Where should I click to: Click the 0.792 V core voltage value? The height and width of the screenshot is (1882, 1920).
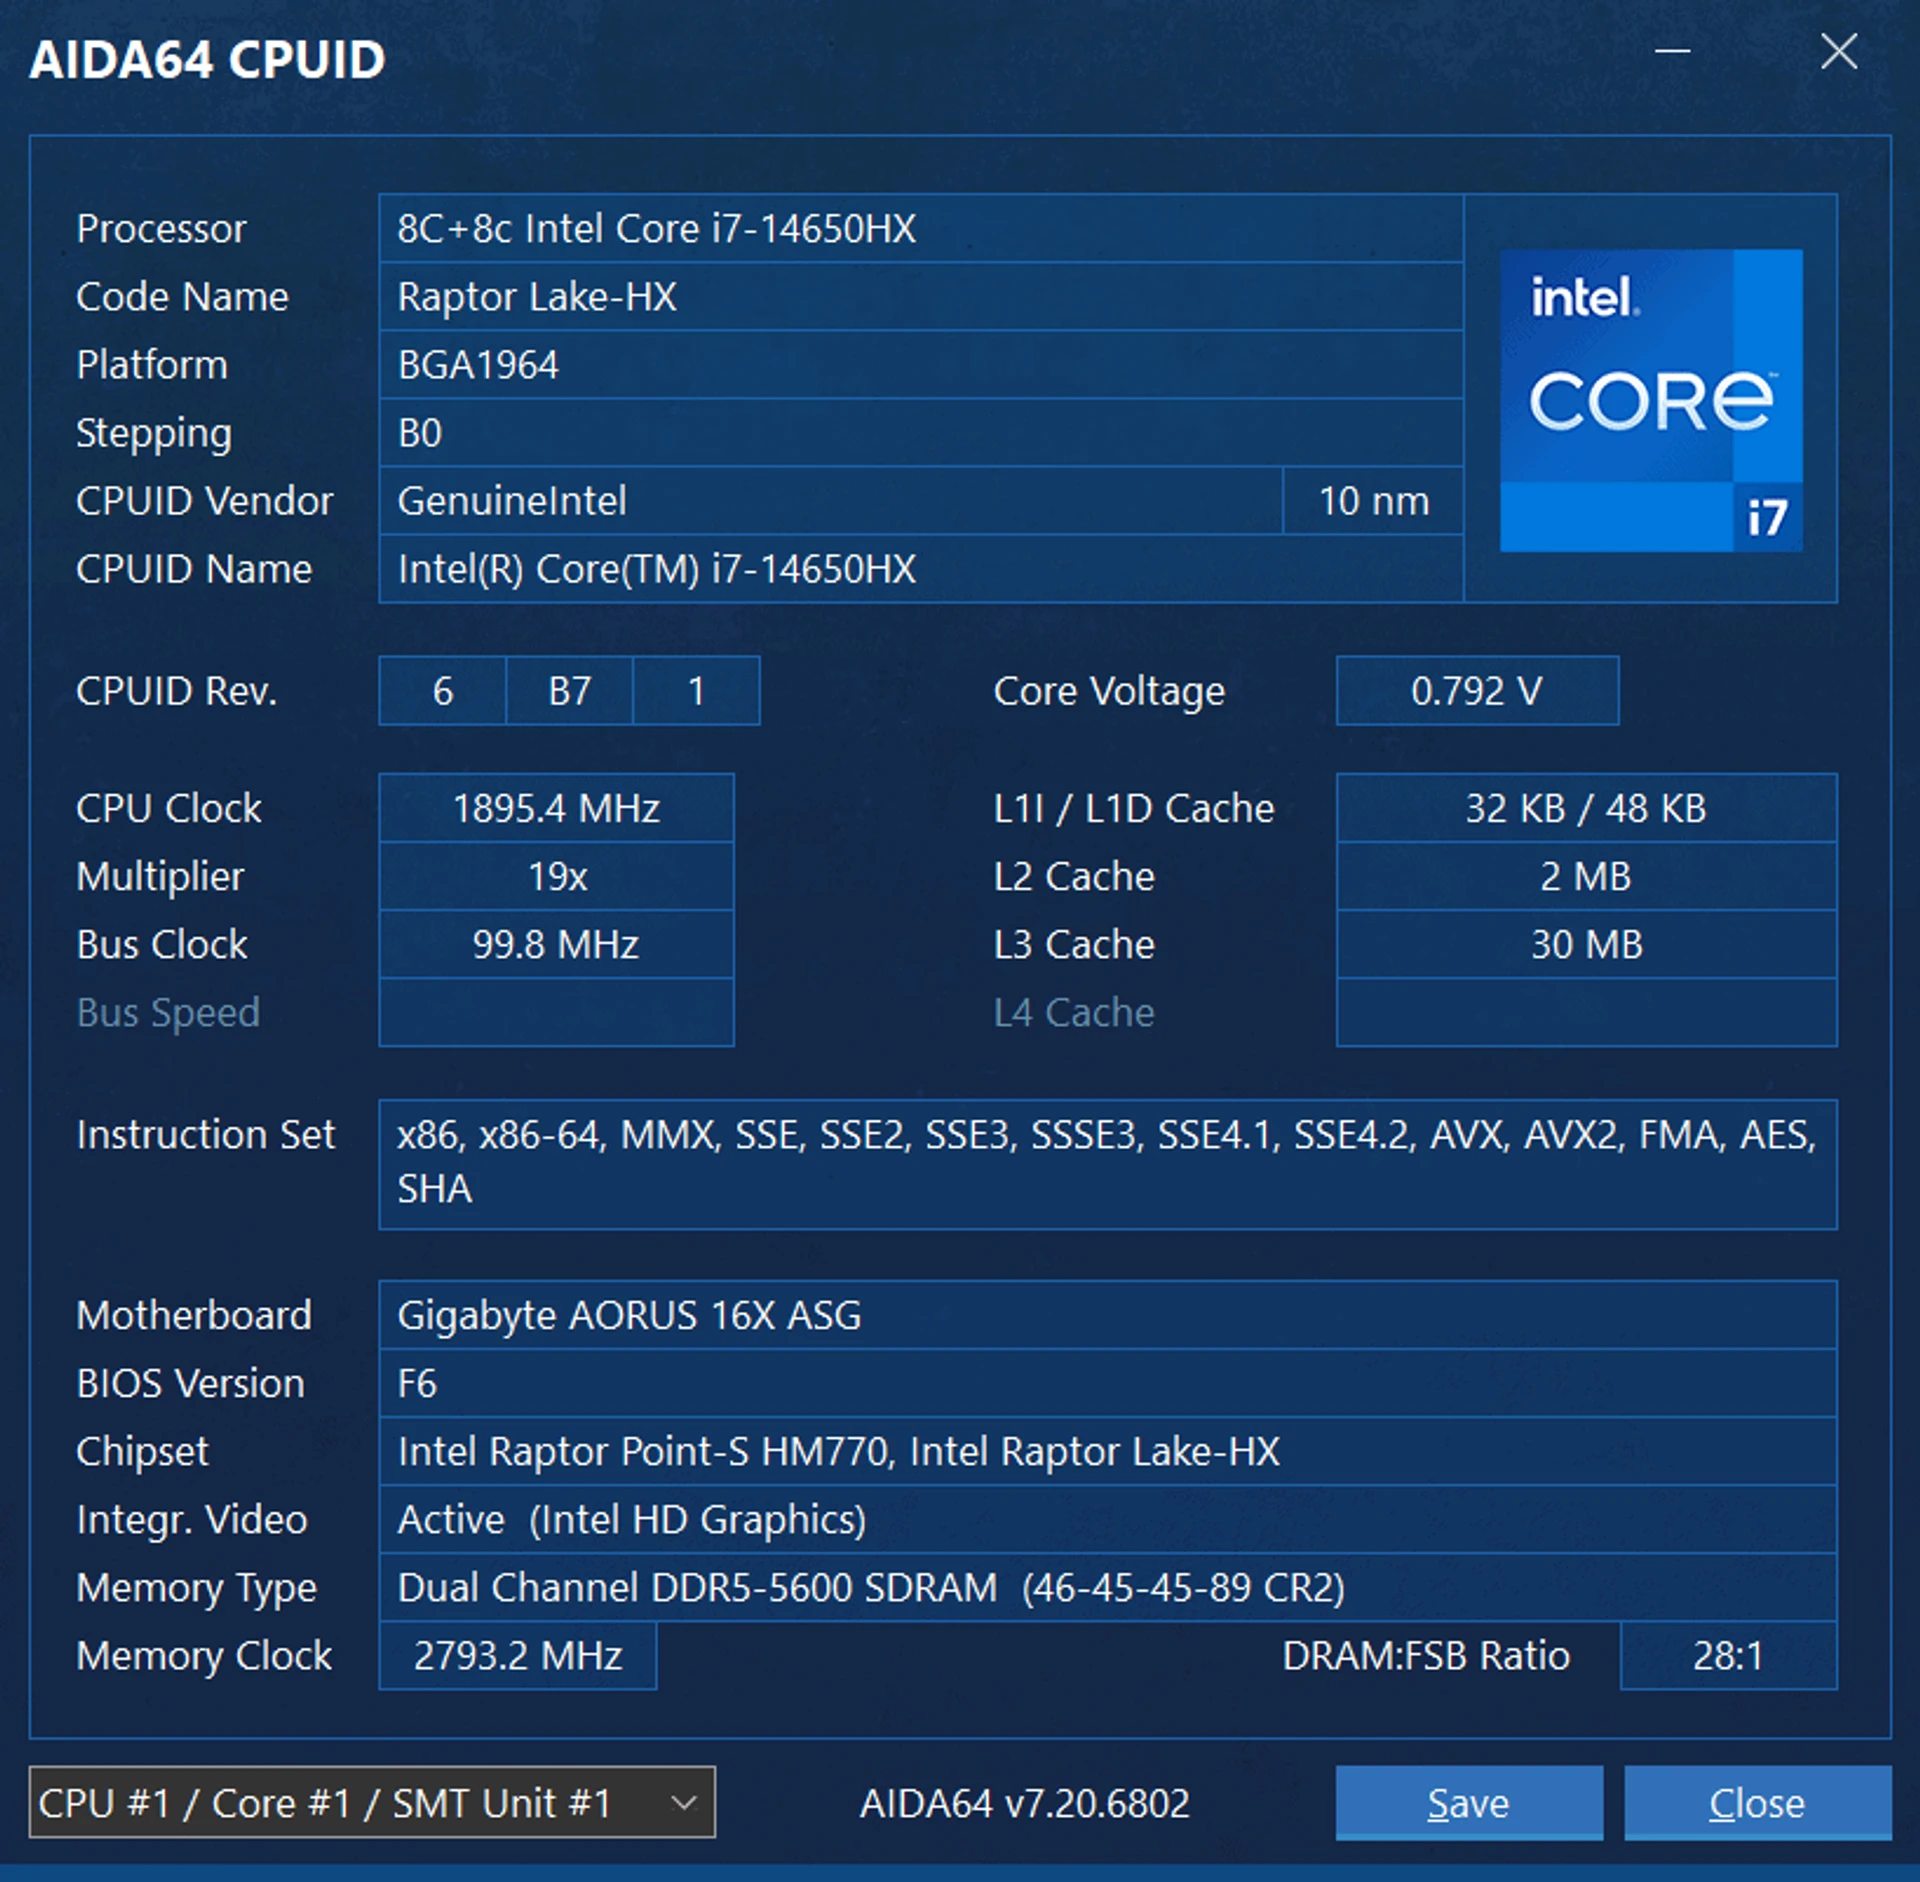coord(1477,691)
